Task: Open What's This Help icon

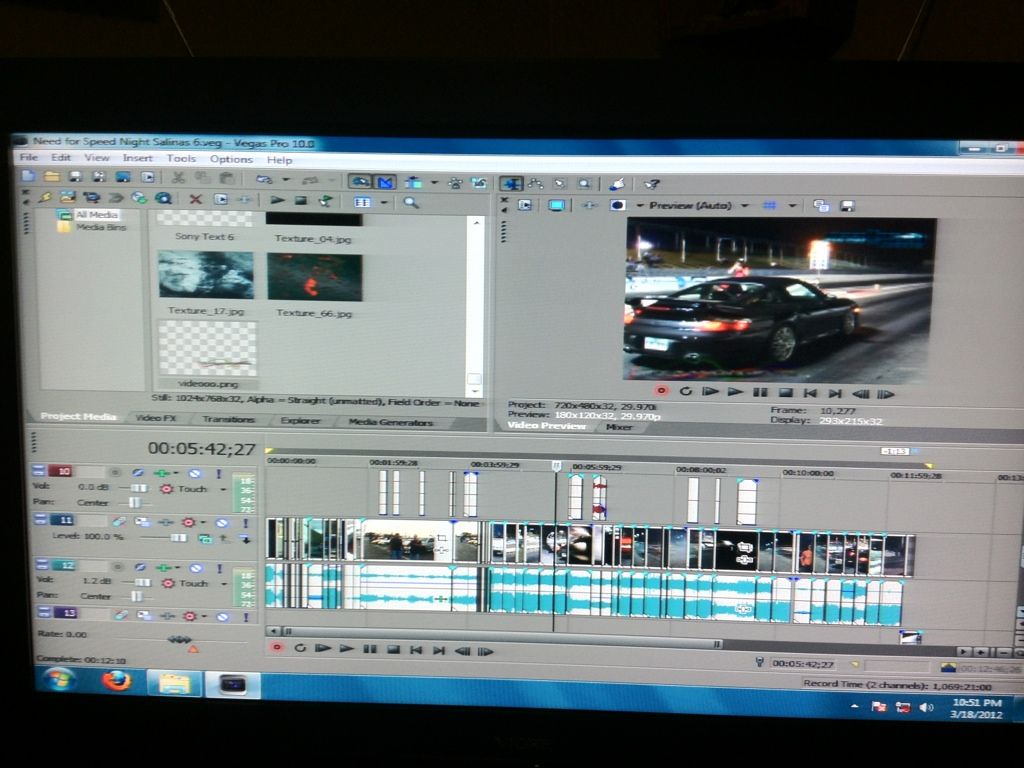Action: click(x=651, y=185)
